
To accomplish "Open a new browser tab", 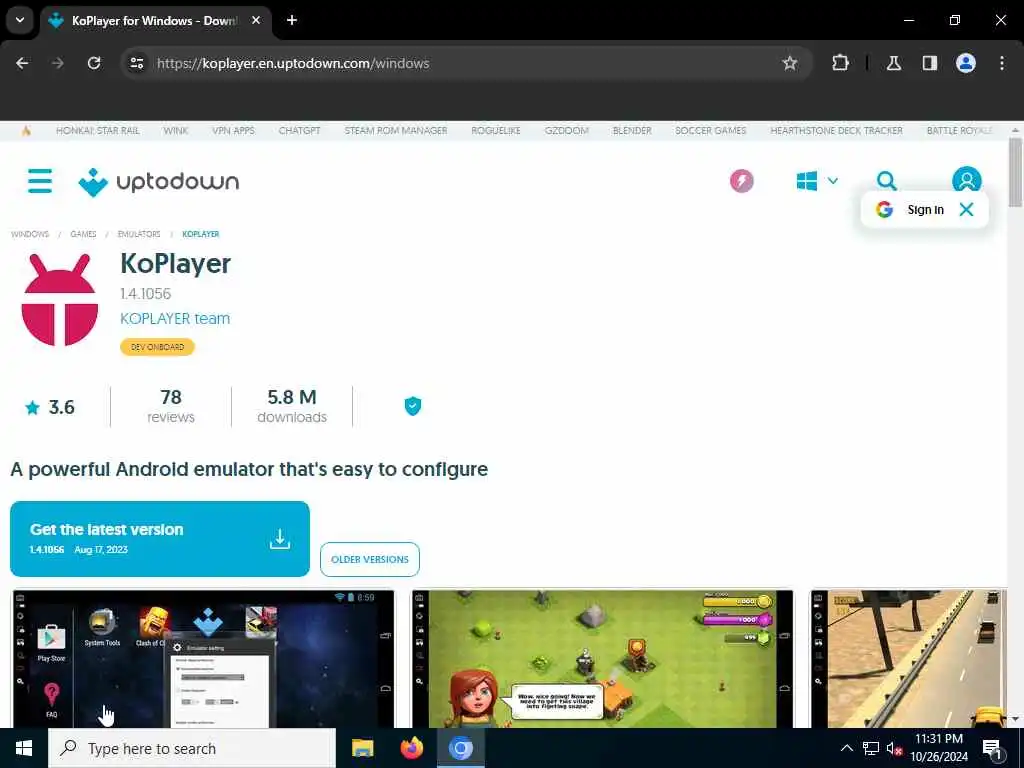I will pos(292,20).
